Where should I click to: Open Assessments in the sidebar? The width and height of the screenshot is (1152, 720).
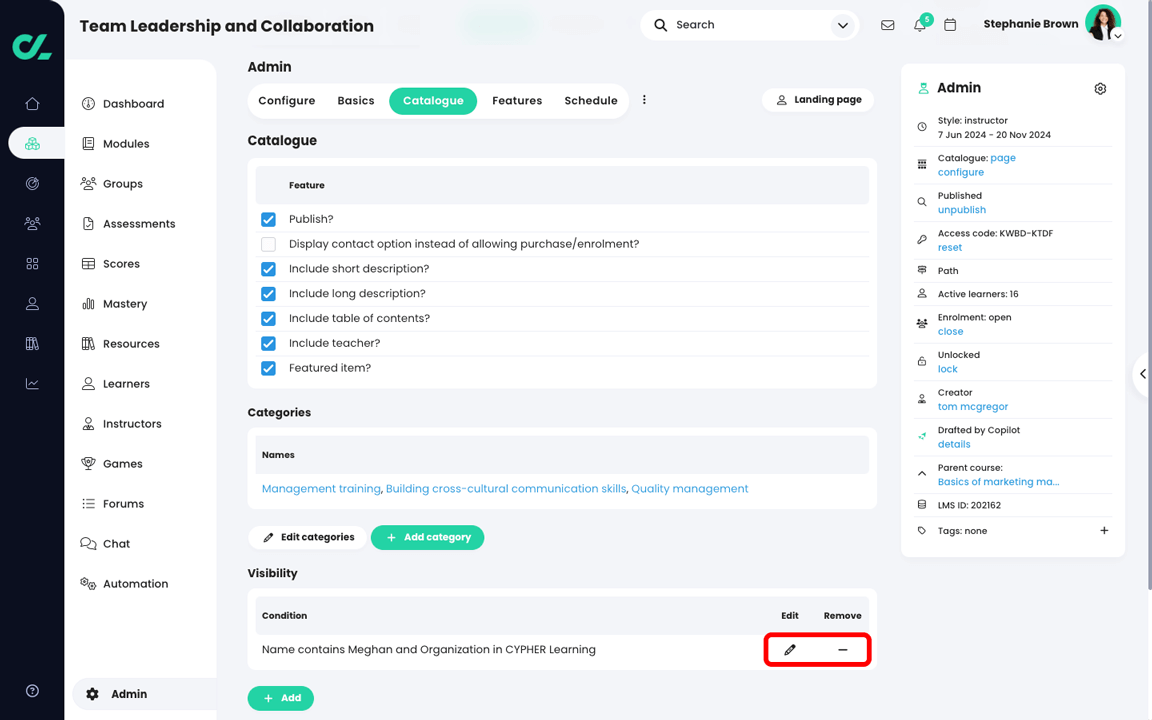pyautogui.click(x=139, y=224)
